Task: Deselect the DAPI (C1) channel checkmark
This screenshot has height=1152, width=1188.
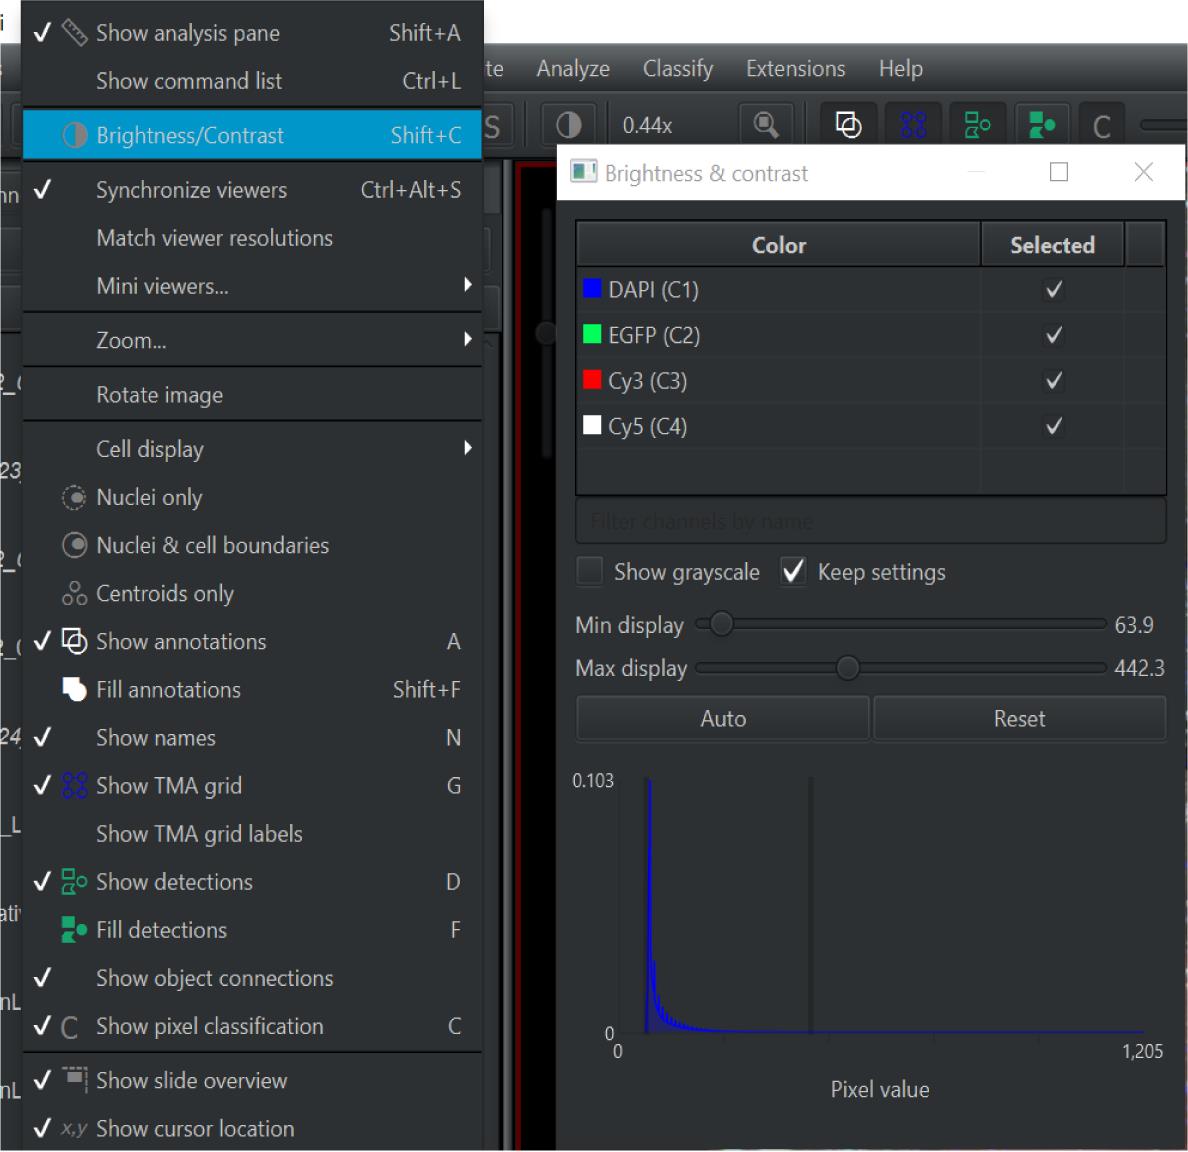Action: 1053,290
